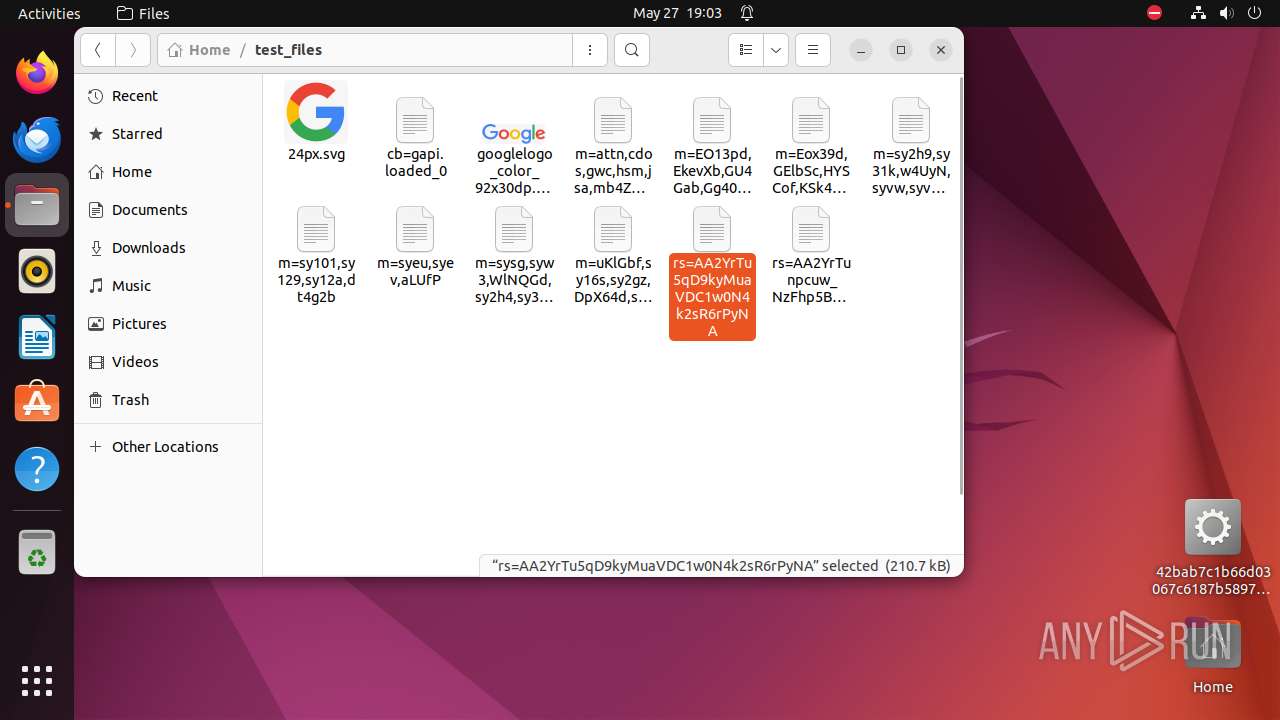
Task: Open Videos in the sidebar
Action: (168, 362)
